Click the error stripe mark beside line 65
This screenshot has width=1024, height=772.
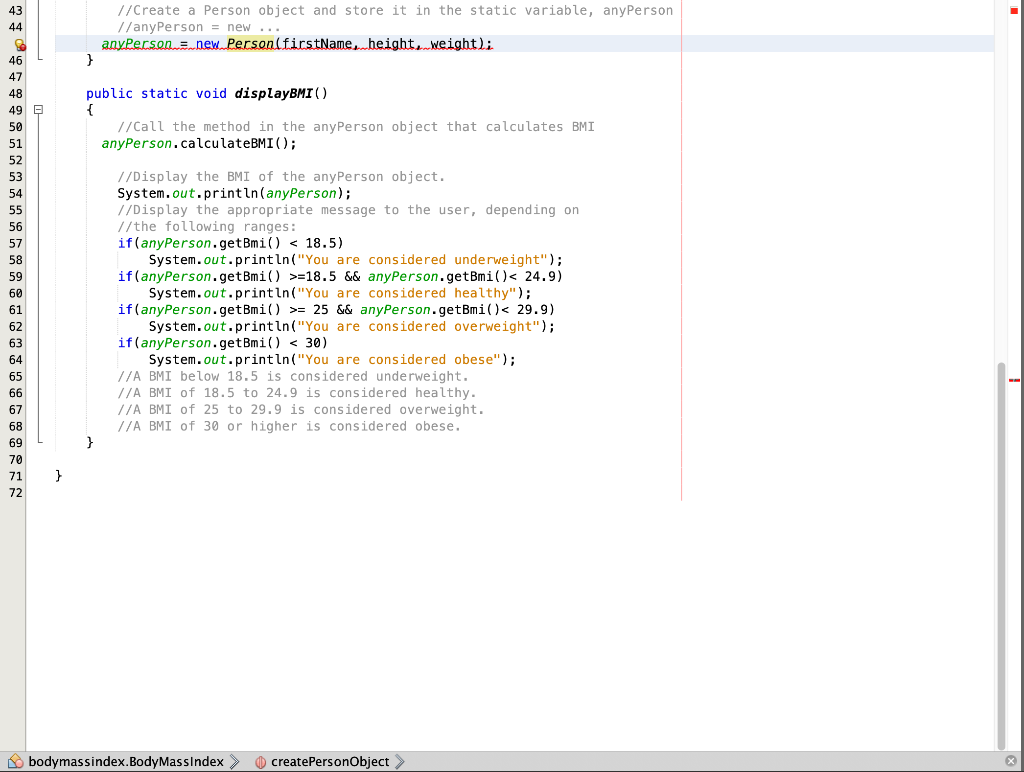click(x=1013, y=380)
